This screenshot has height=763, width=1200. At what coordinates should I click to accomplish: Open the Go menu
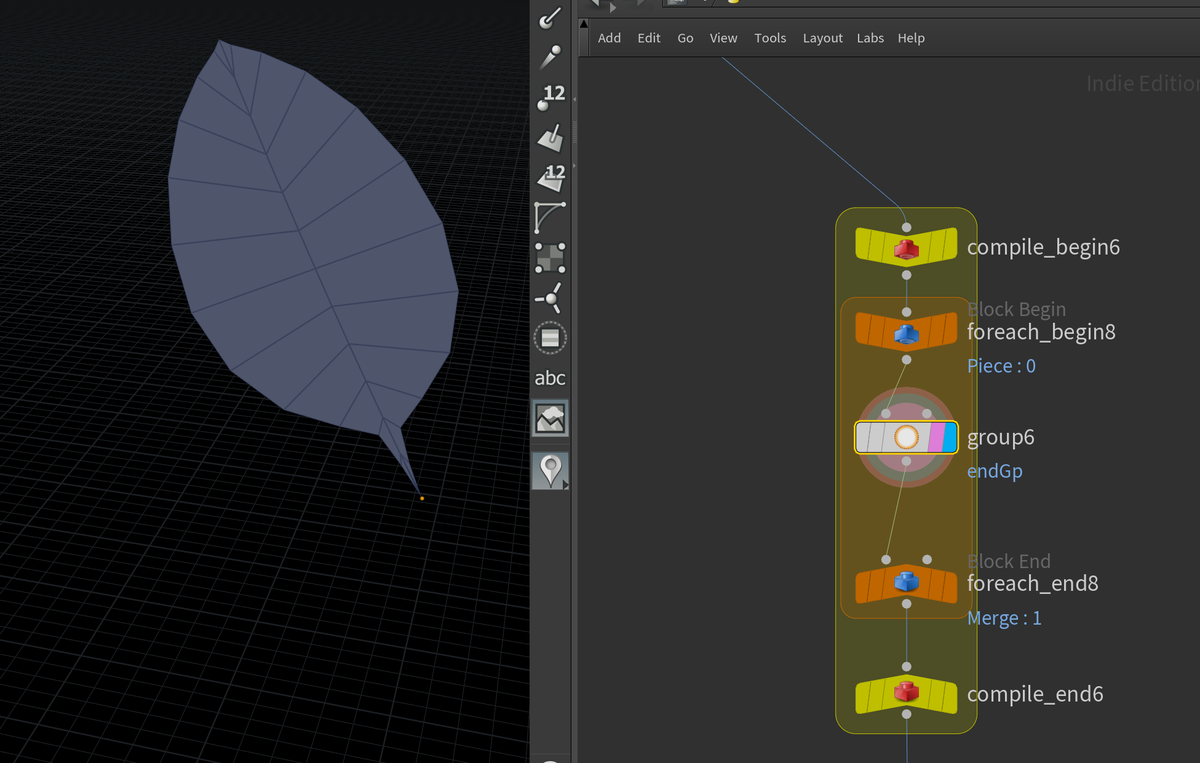click(x=685, y=38)
